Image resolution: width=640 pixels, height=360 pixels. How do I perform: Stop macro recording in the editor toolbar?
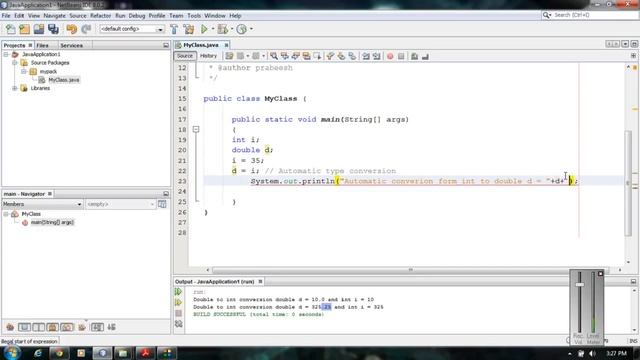pos(401,56)
